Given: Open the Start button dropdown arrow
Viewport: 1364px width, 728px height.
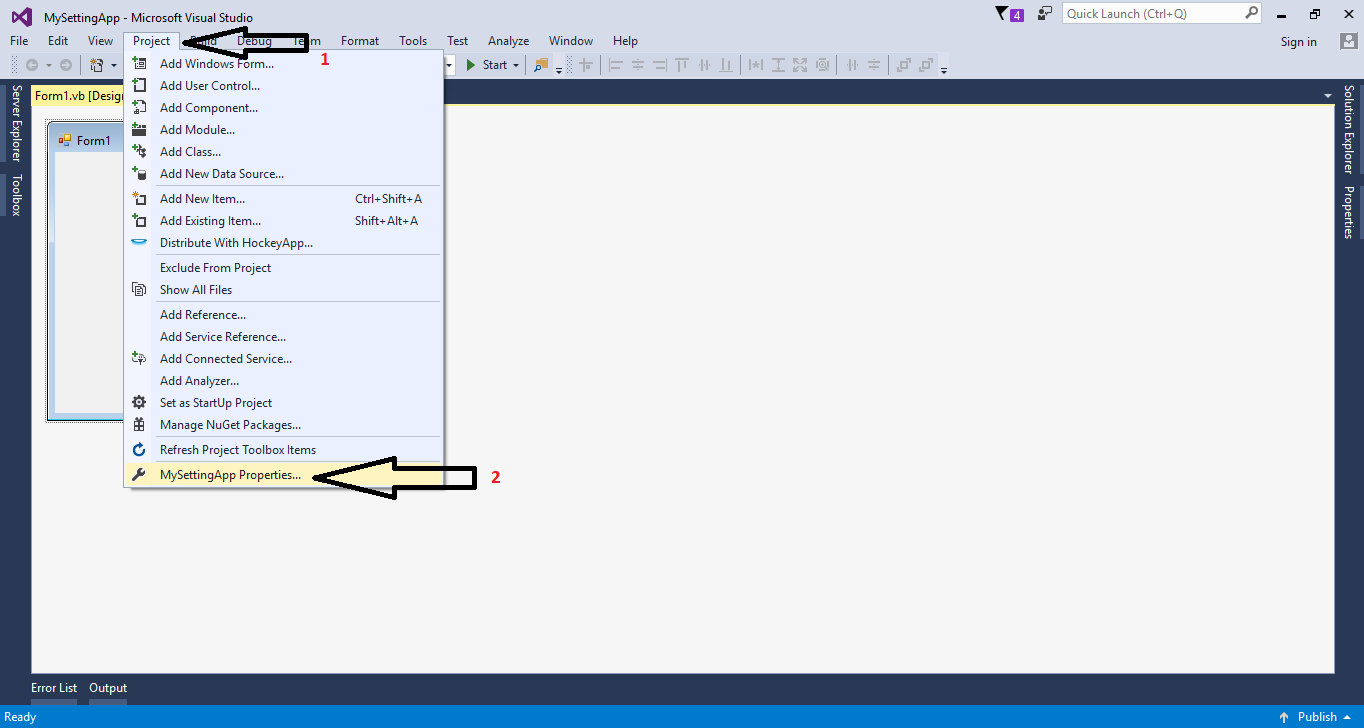Looking at the screenshot, I should pyautogui.click(x=516, y=65).
